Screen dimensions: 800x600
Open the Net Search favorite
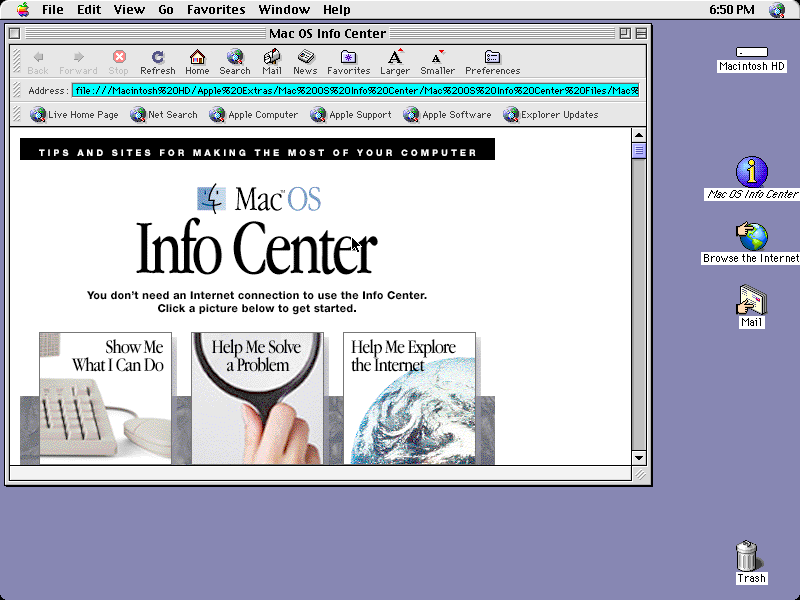(x=164, y=115)
